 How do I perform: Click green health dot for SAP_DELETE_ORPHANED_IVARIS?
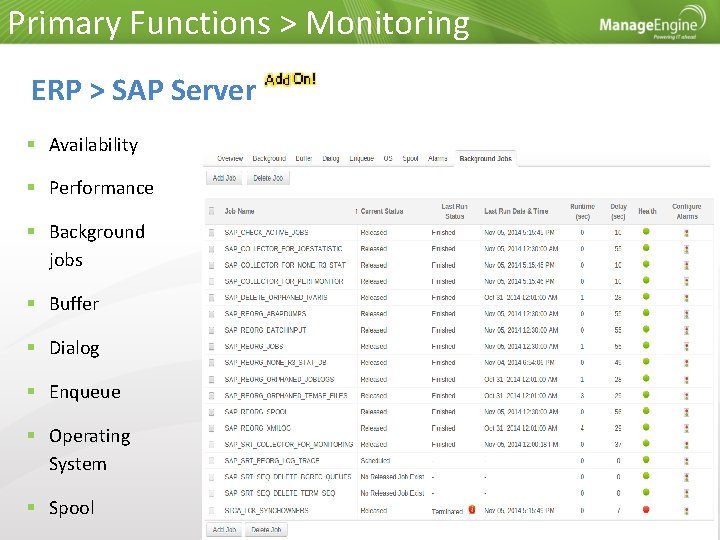[x=646, y=296]
